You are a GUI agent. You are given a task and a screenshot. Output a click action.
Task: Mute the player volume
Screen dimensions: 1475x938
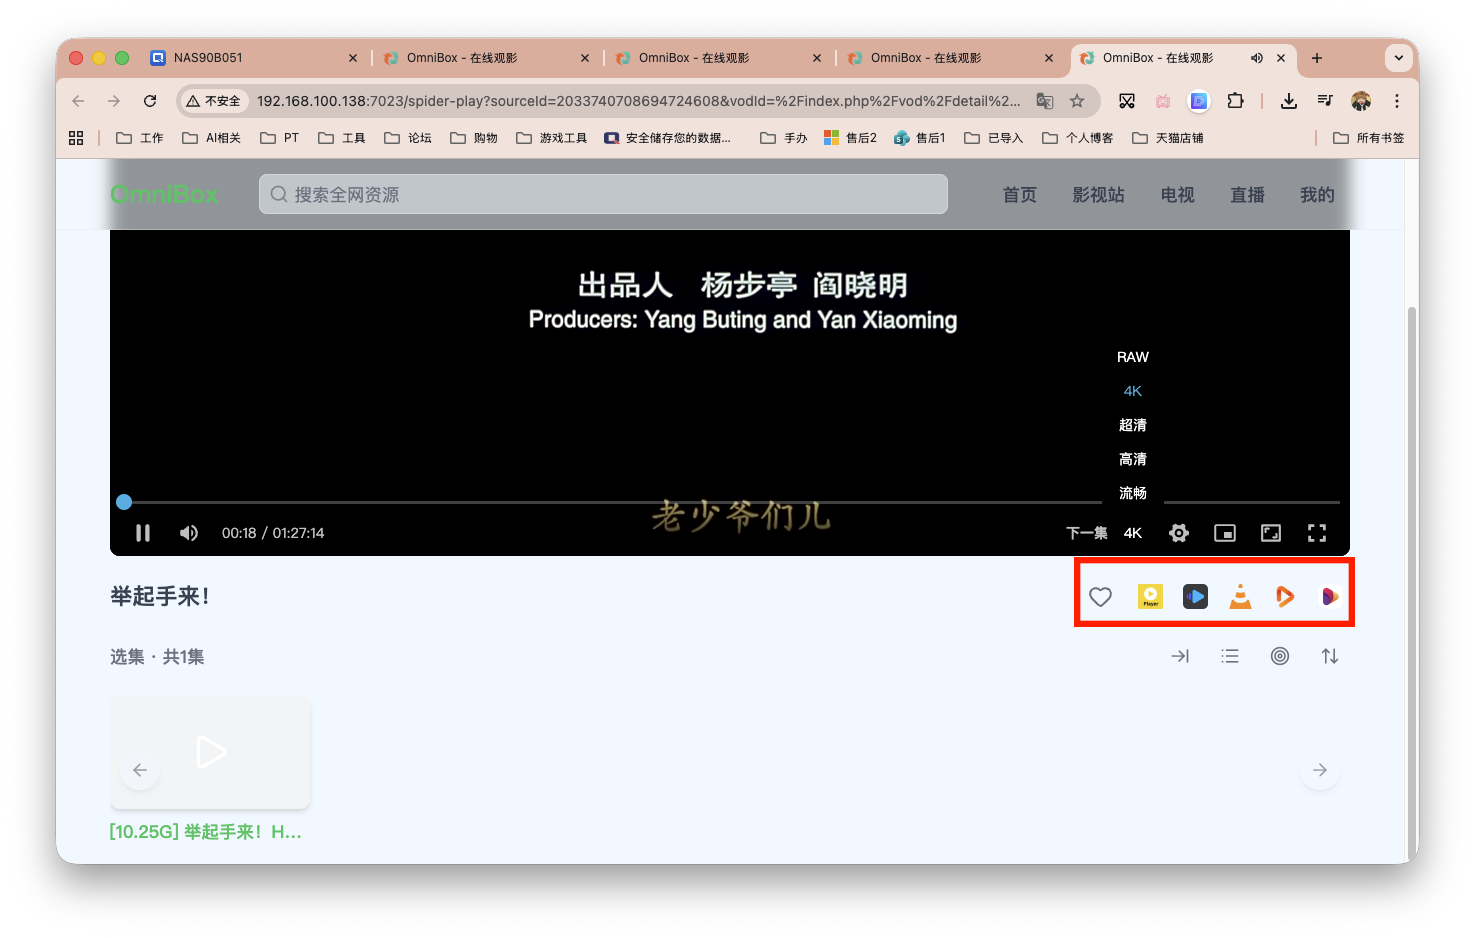[x=188, y=532]
